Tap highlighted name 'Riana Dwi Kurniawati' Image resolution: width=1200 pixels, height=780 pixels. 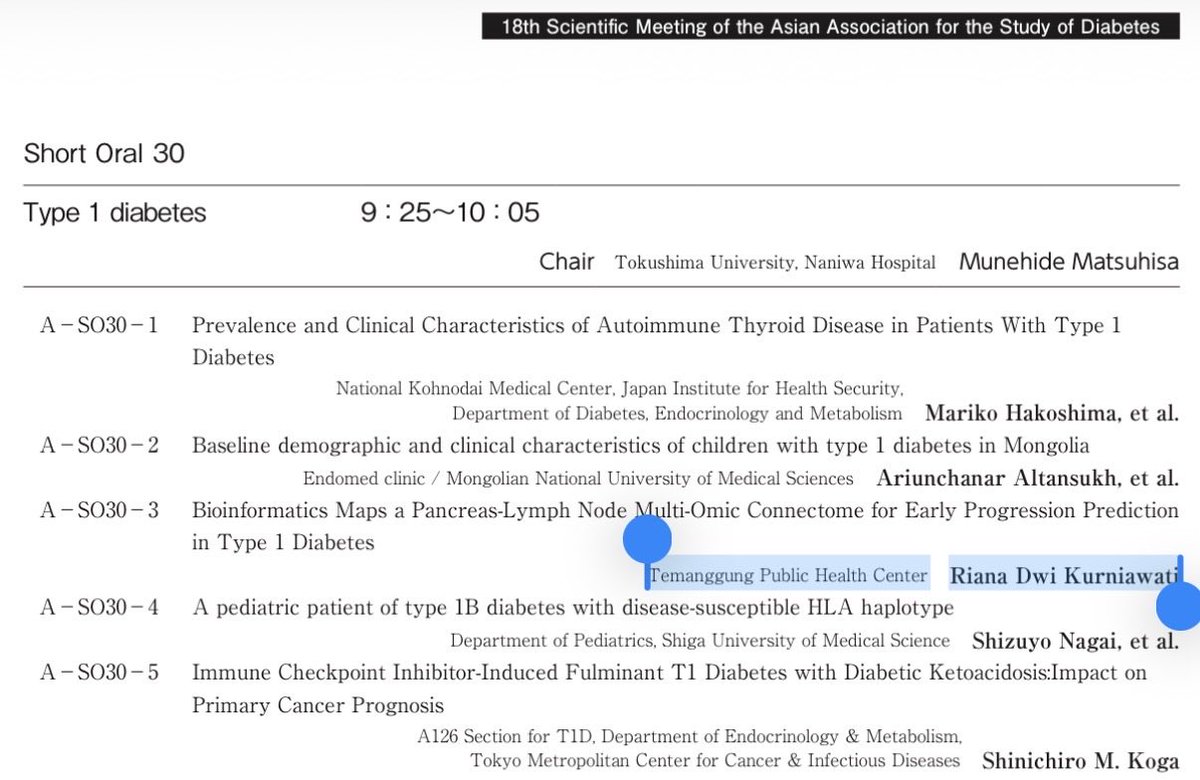coord(1064,576)
